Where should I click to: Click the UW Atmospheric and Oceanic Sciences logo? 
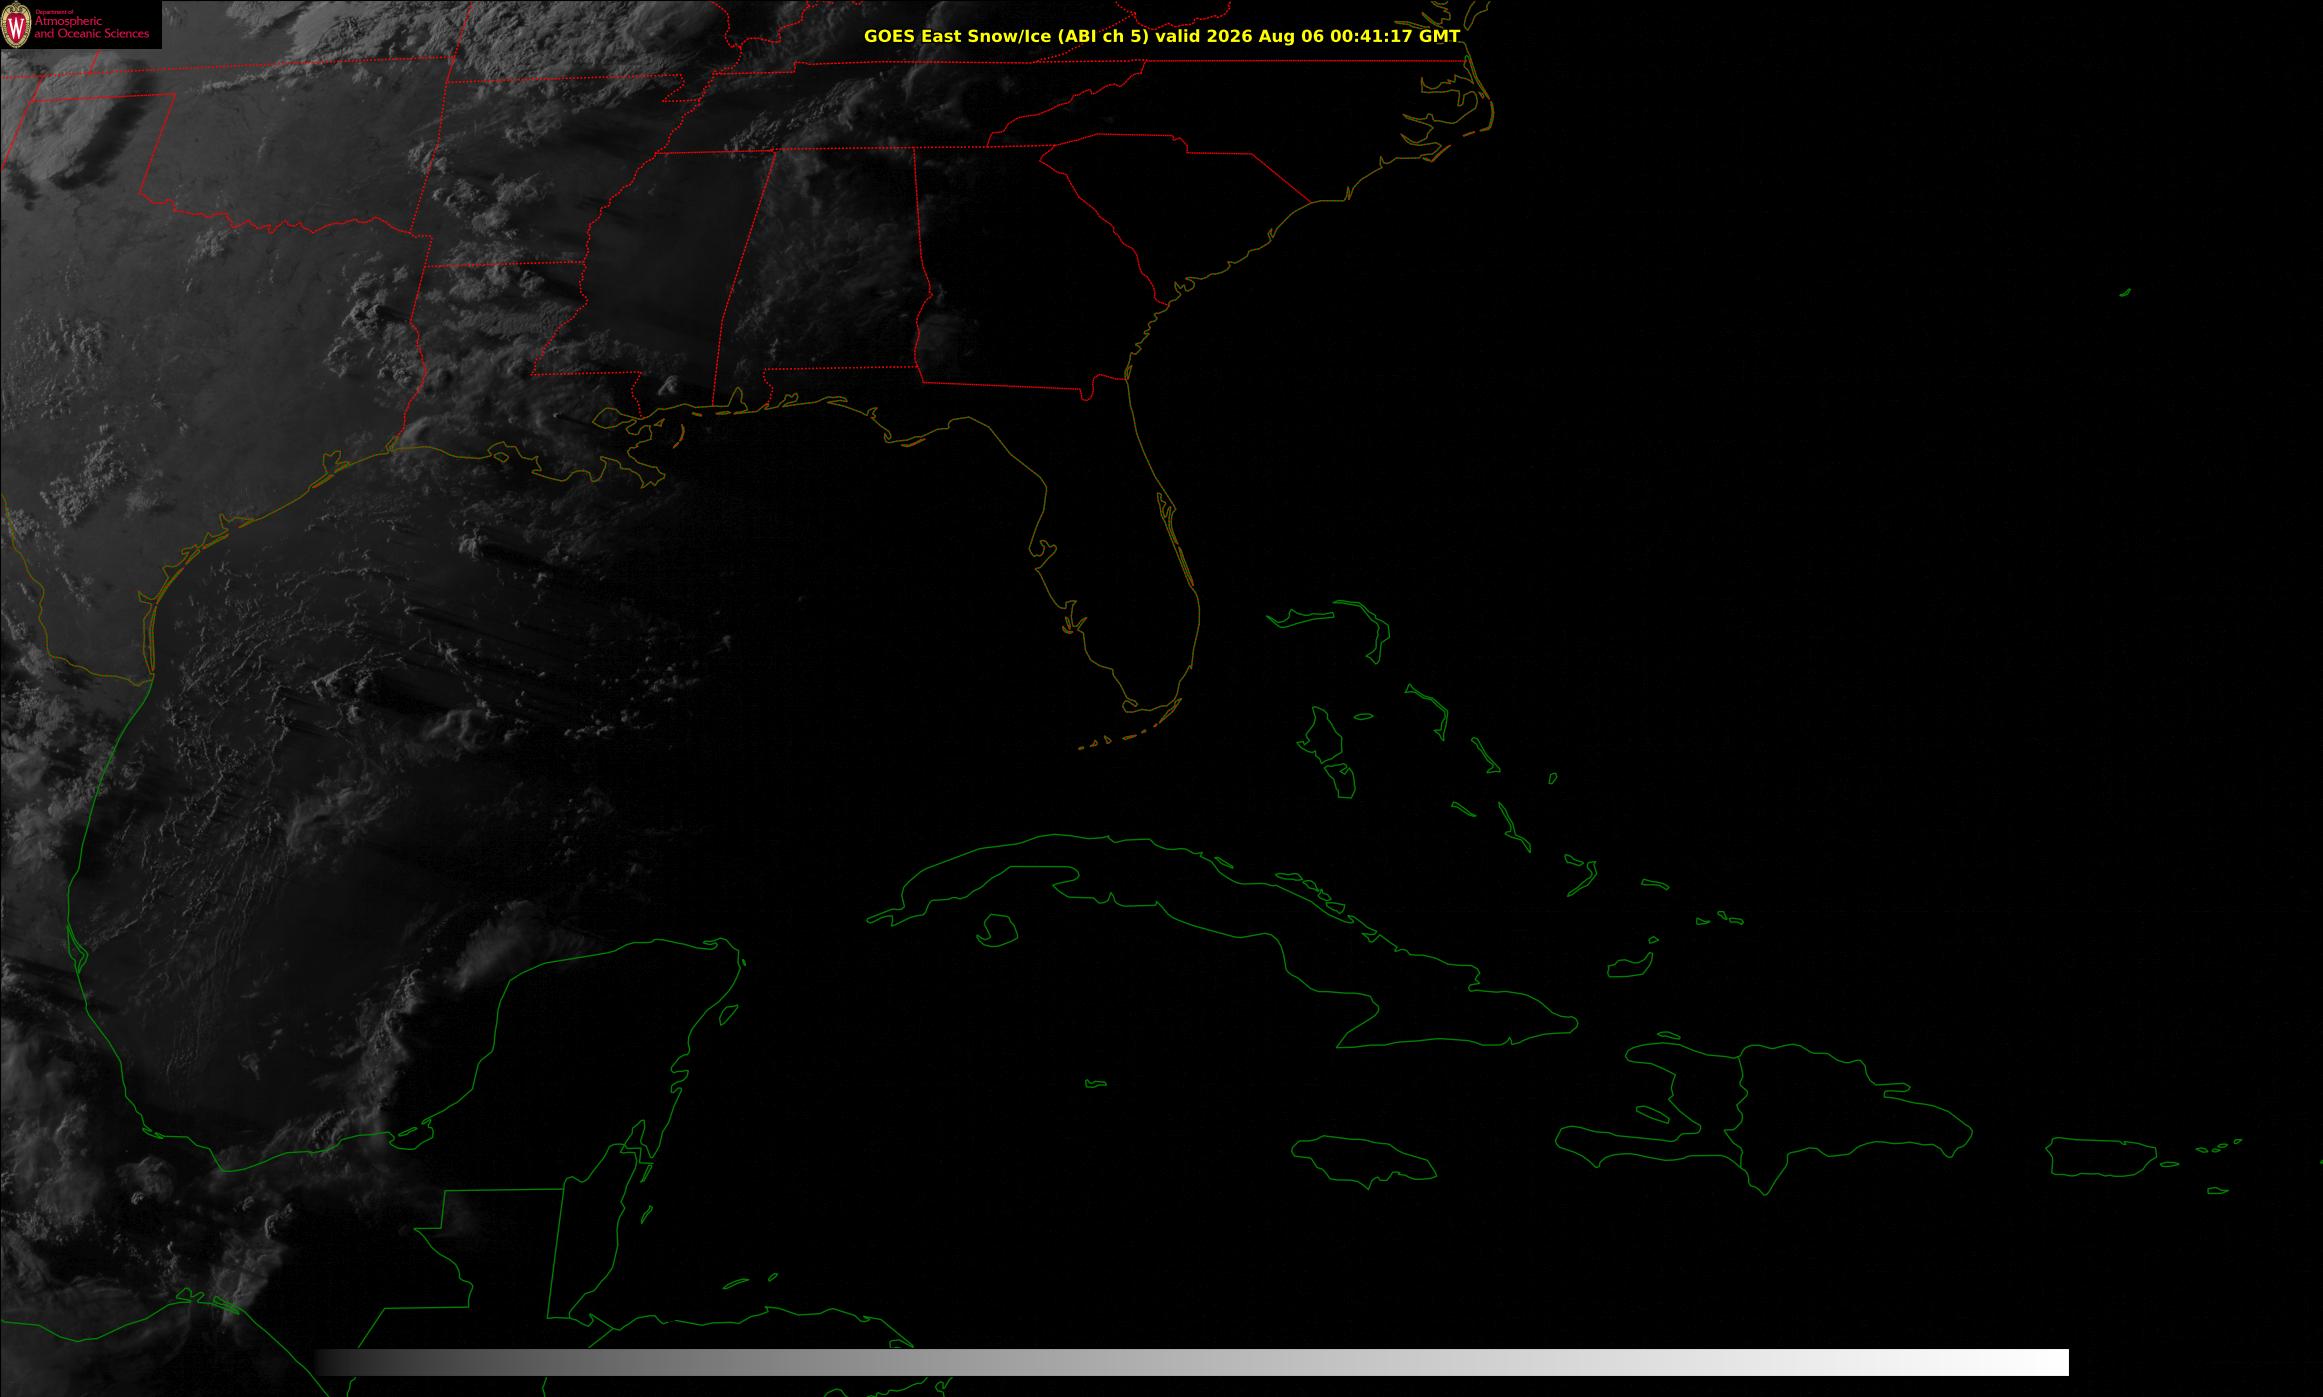(x=80, y=25)
